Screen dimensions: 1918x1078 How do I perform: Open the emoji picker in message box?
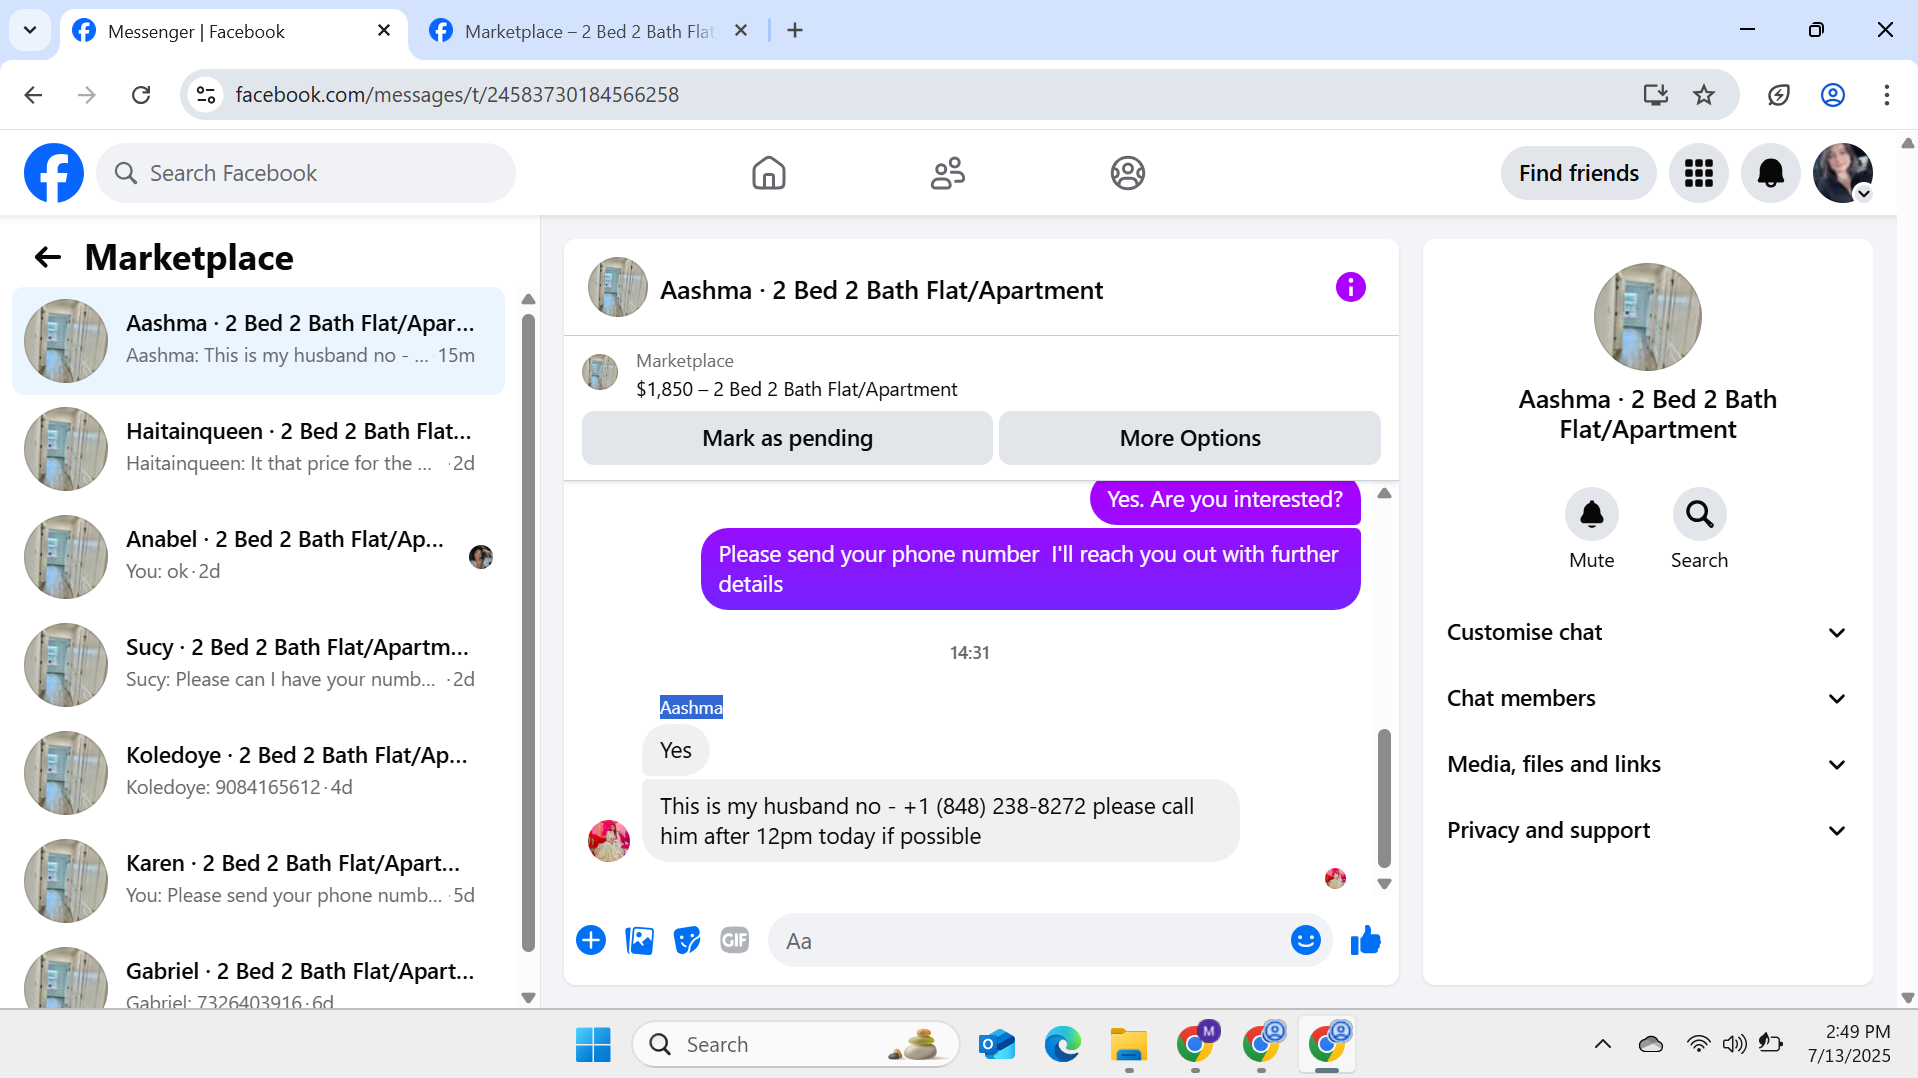pos(1305,940)
